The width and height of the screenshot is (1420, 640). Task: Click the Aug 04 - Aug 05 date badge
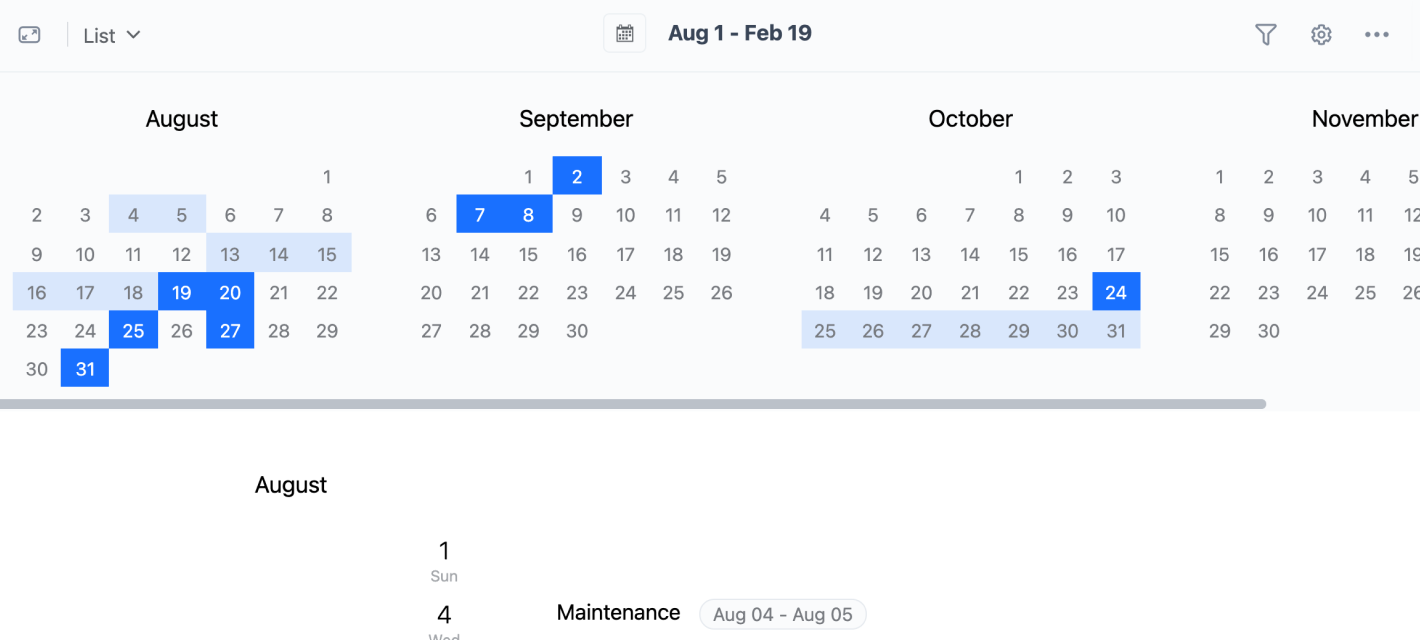783,614
